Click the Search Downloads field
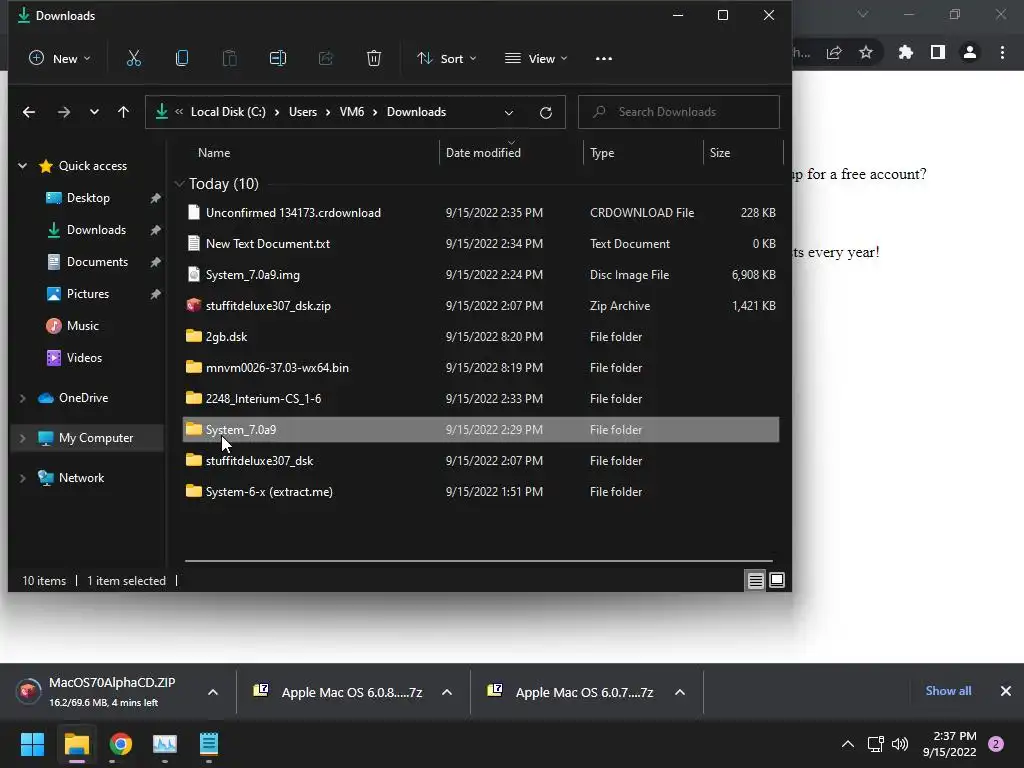This screenshot has width=1024, height=768. tap(679, 112)
